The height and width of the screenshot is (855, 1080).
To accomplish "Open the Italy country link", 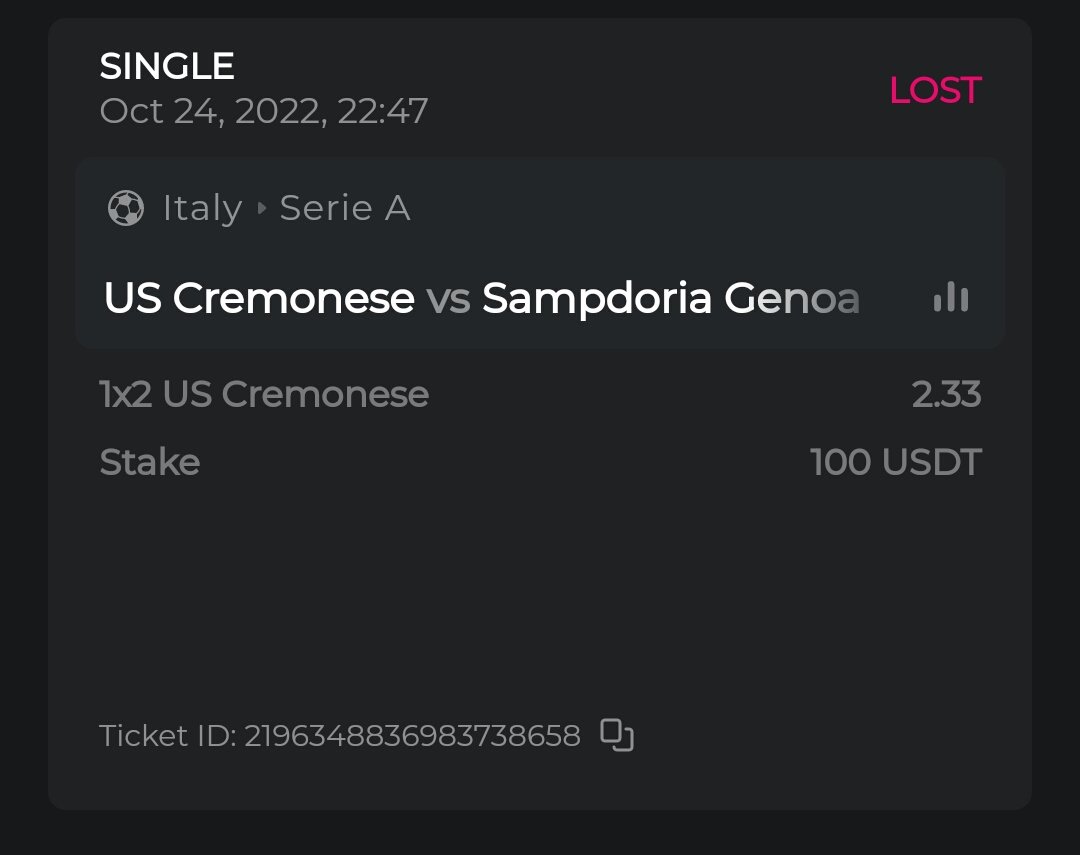I will tap(202, 208).
